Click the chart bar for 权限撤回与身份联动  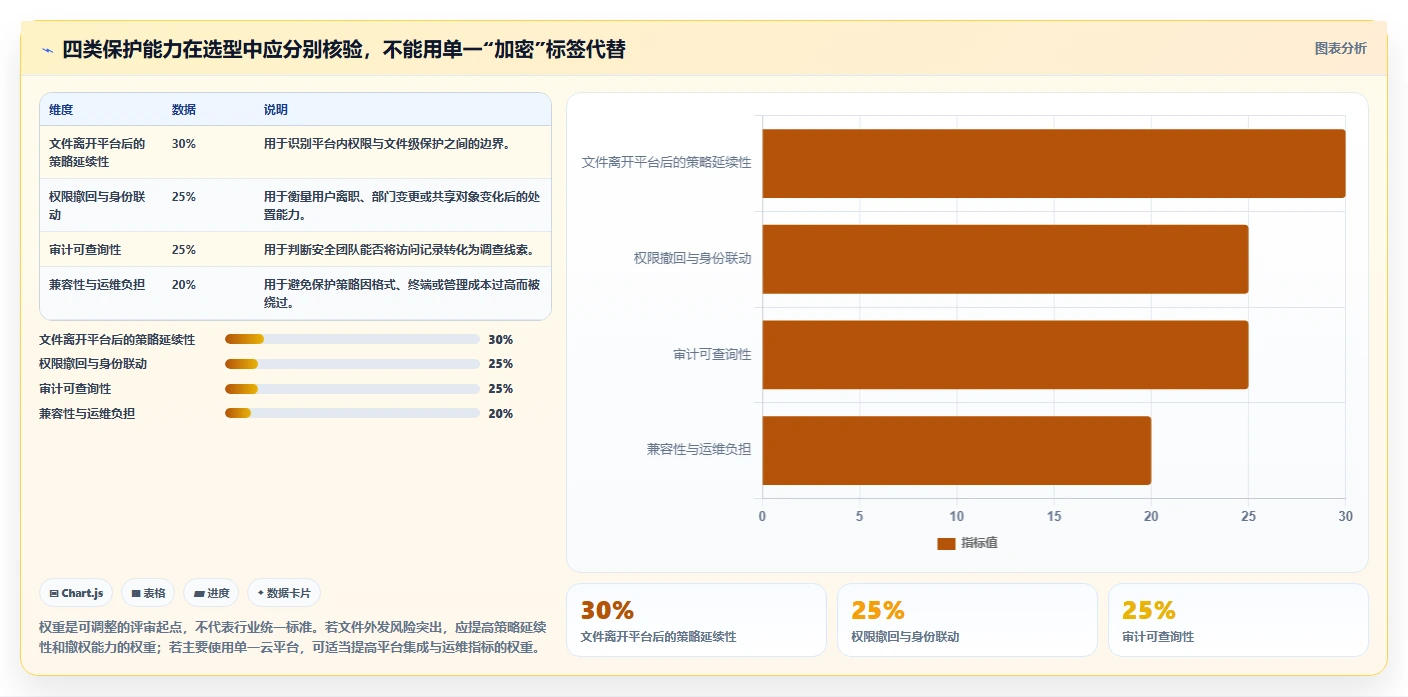coord(1005,259)
